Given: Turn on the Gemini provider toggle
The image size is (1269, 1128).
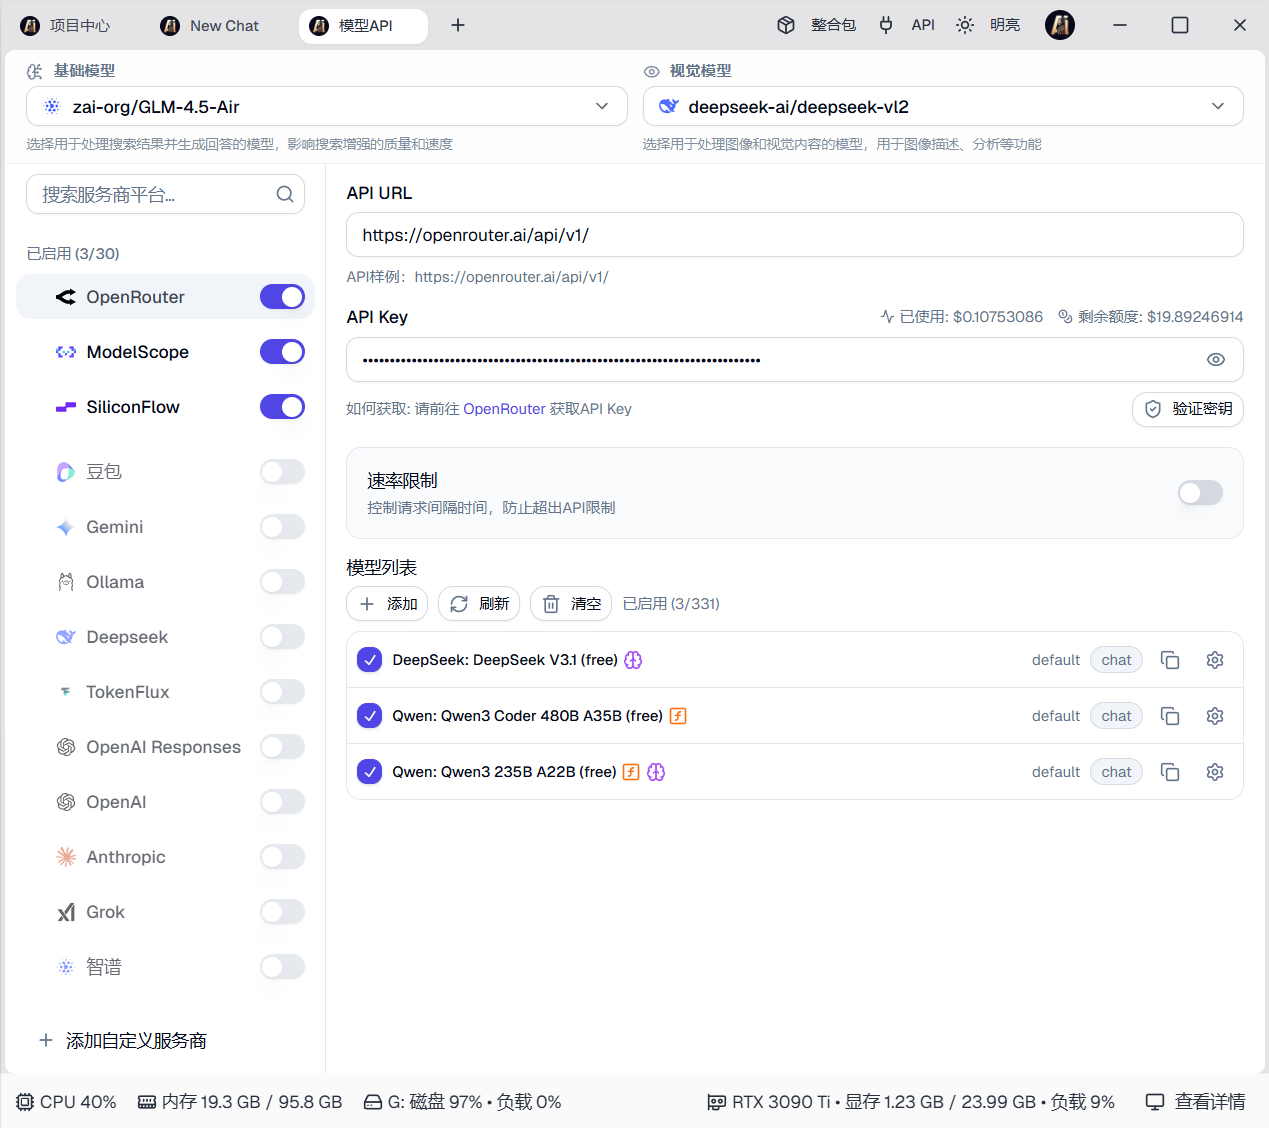Looking at the screenshot, I should click(282, 527).
